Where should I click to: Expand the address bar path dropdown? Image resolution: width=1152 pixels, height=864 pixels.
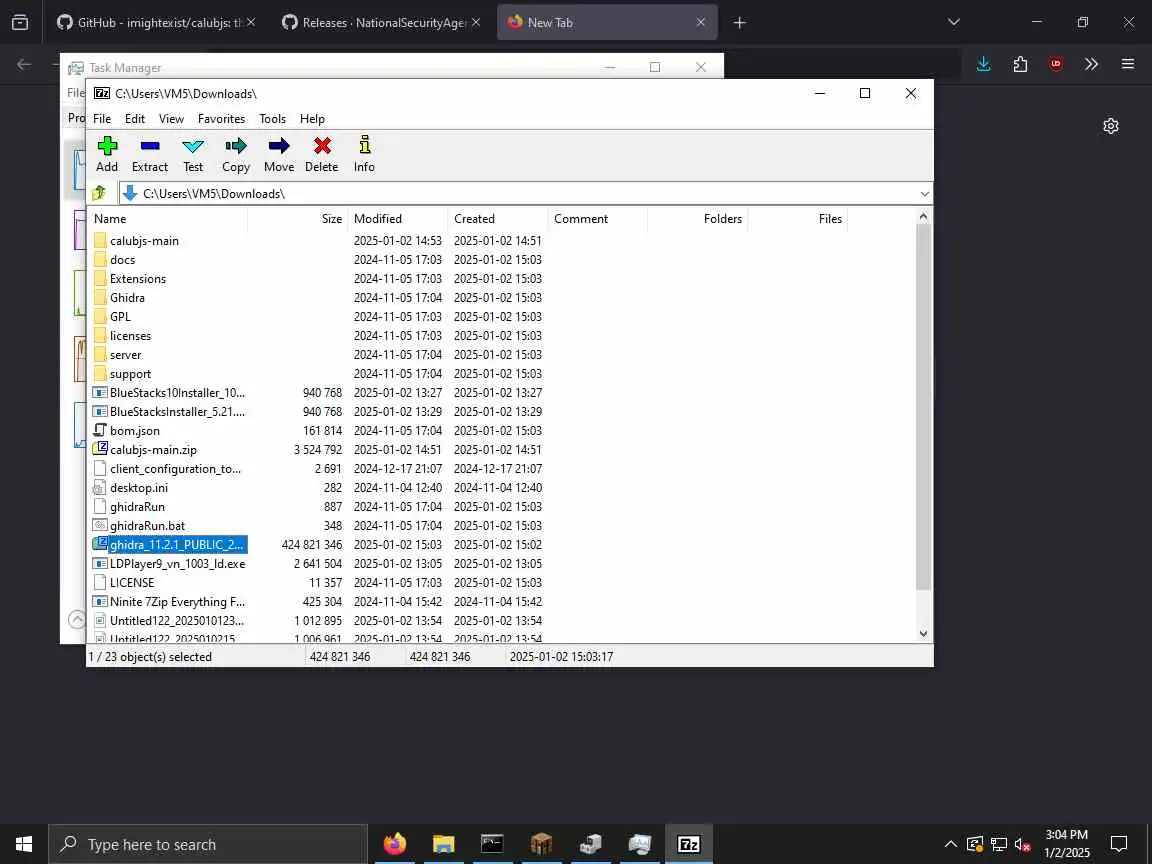point(924,194)
